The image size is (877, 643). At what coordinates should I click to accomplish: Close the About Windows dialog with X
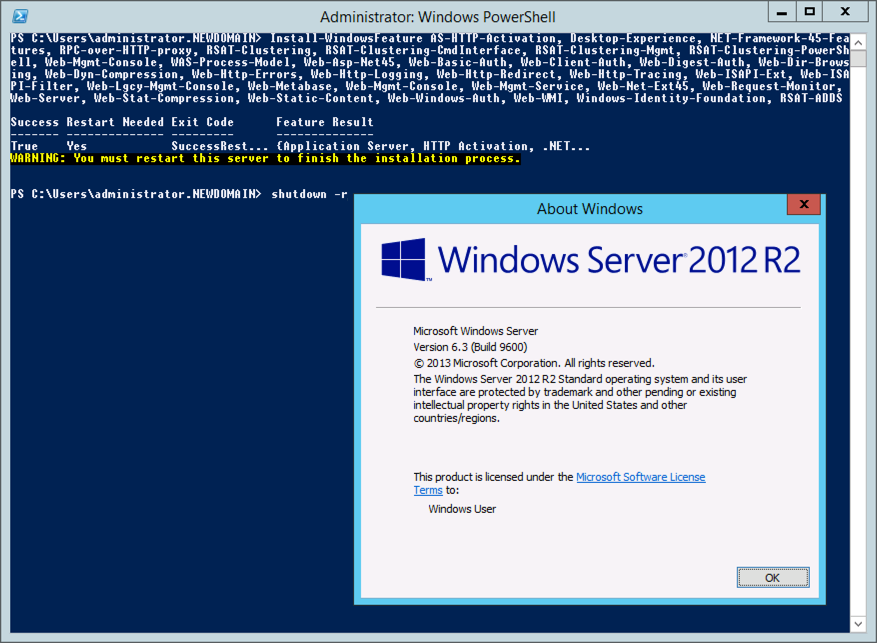click(x=804, y=204)
